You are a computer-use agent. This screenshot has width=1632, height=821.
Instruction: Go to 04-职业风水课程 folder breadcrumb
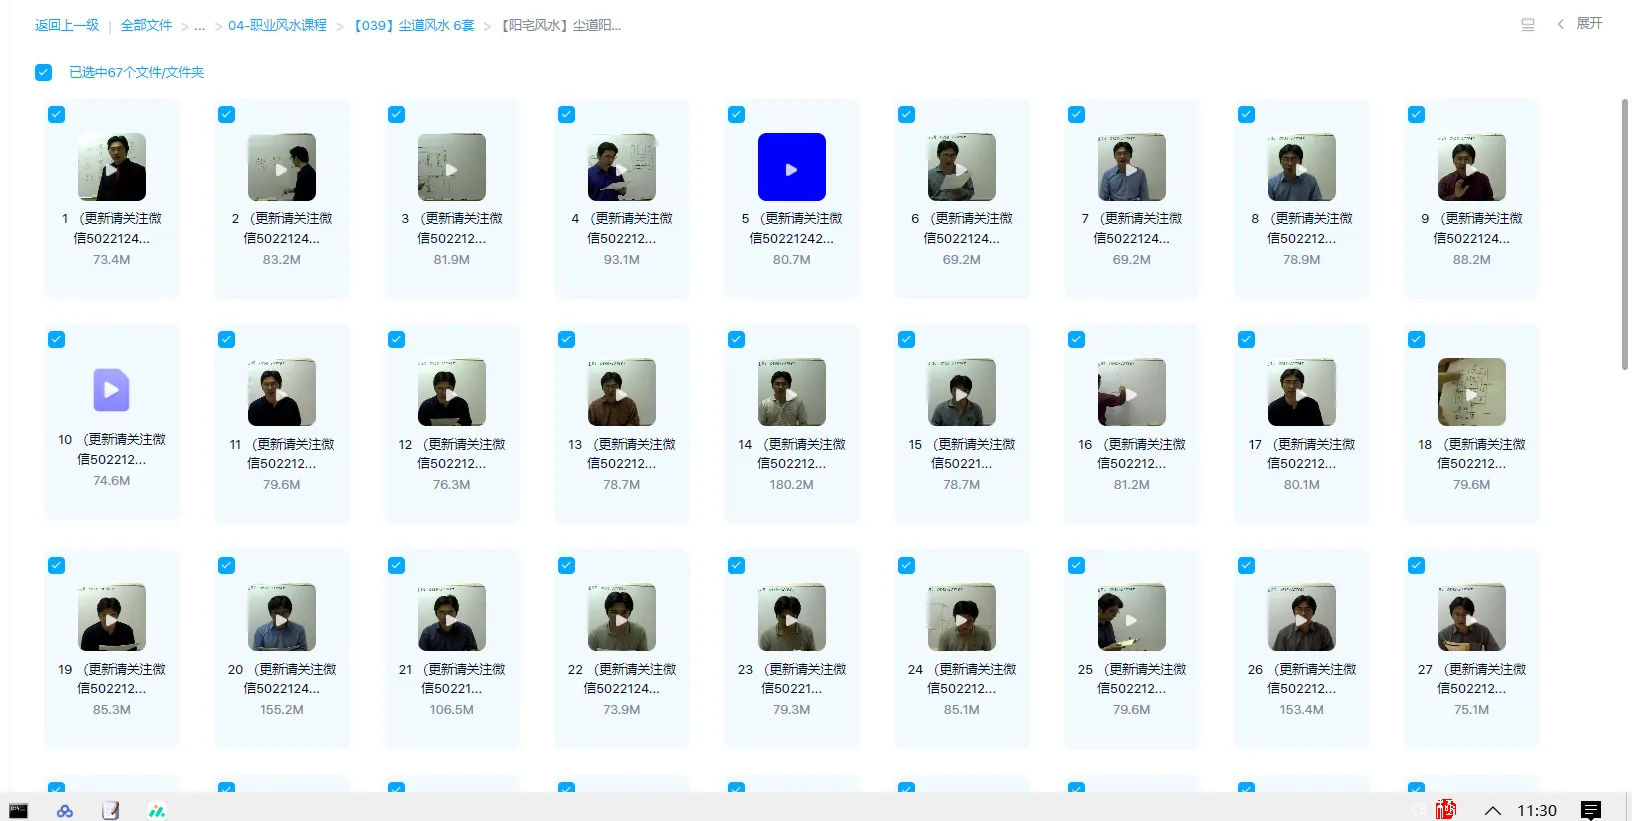tap(277, 25)
